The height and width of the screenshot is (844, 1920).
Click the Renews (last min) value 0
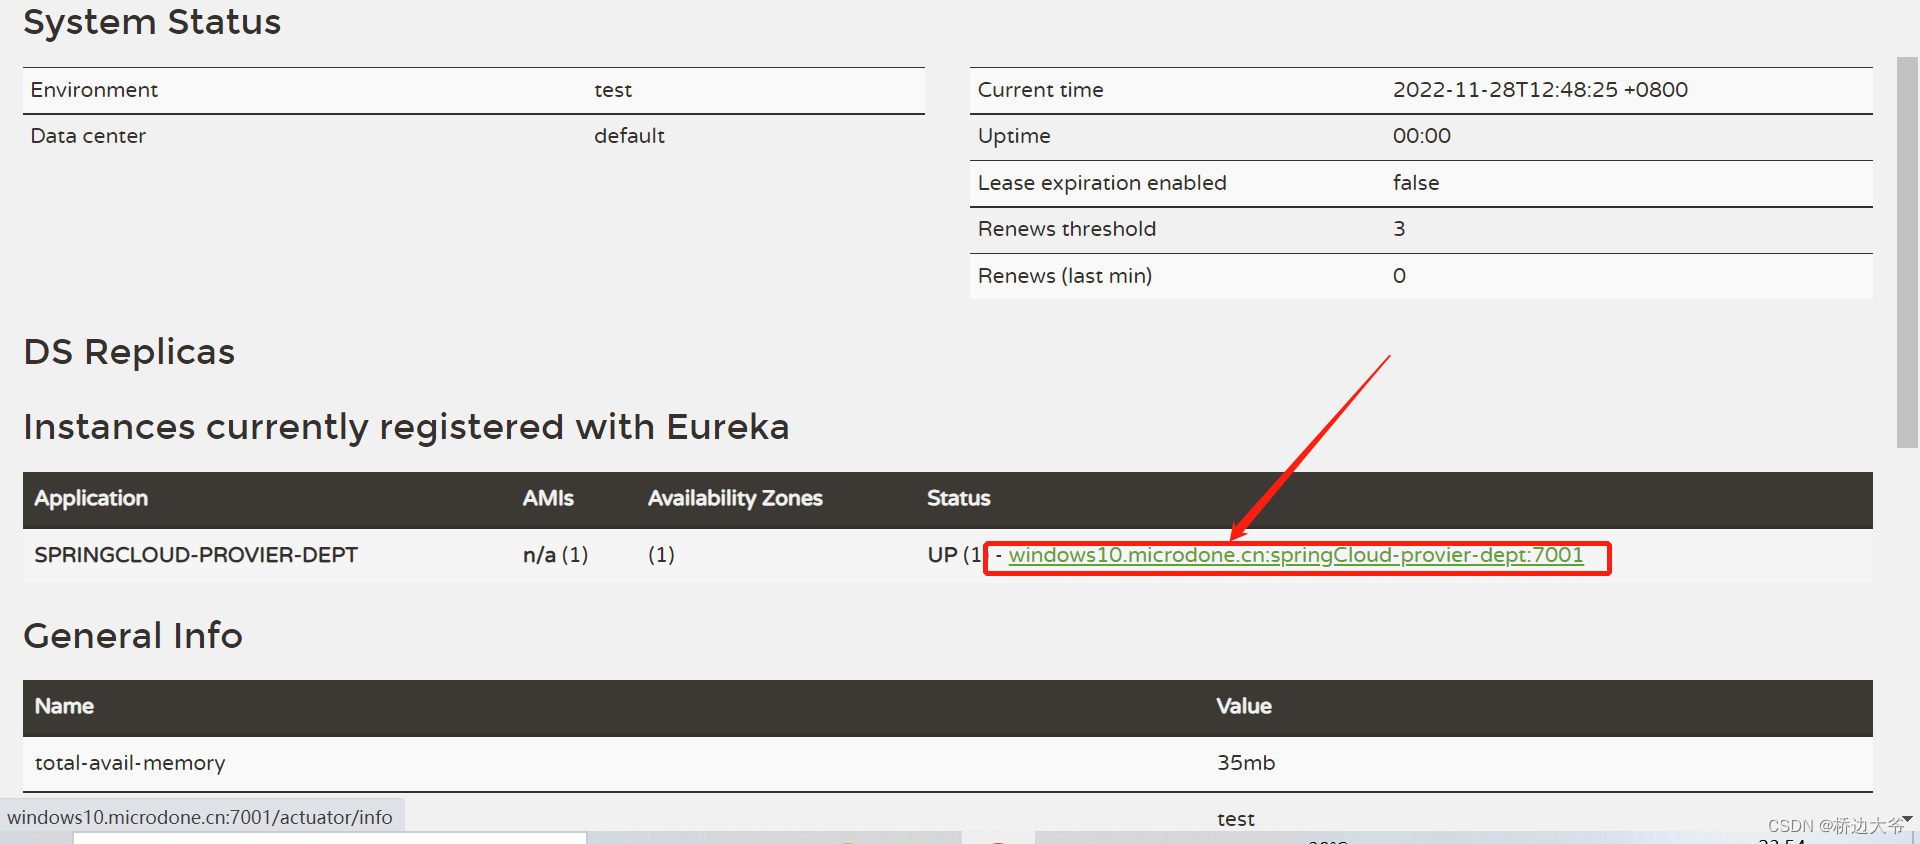(x=1399, y=276)
